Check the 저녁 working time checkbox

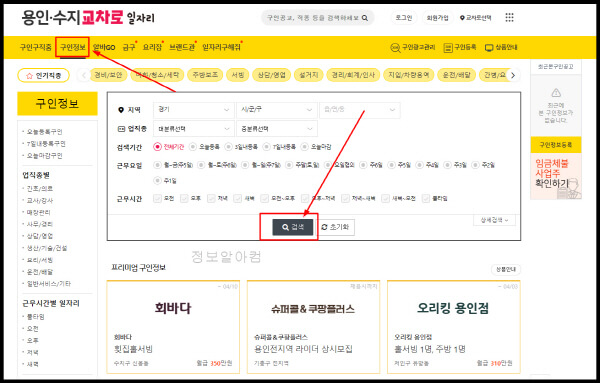211,198
